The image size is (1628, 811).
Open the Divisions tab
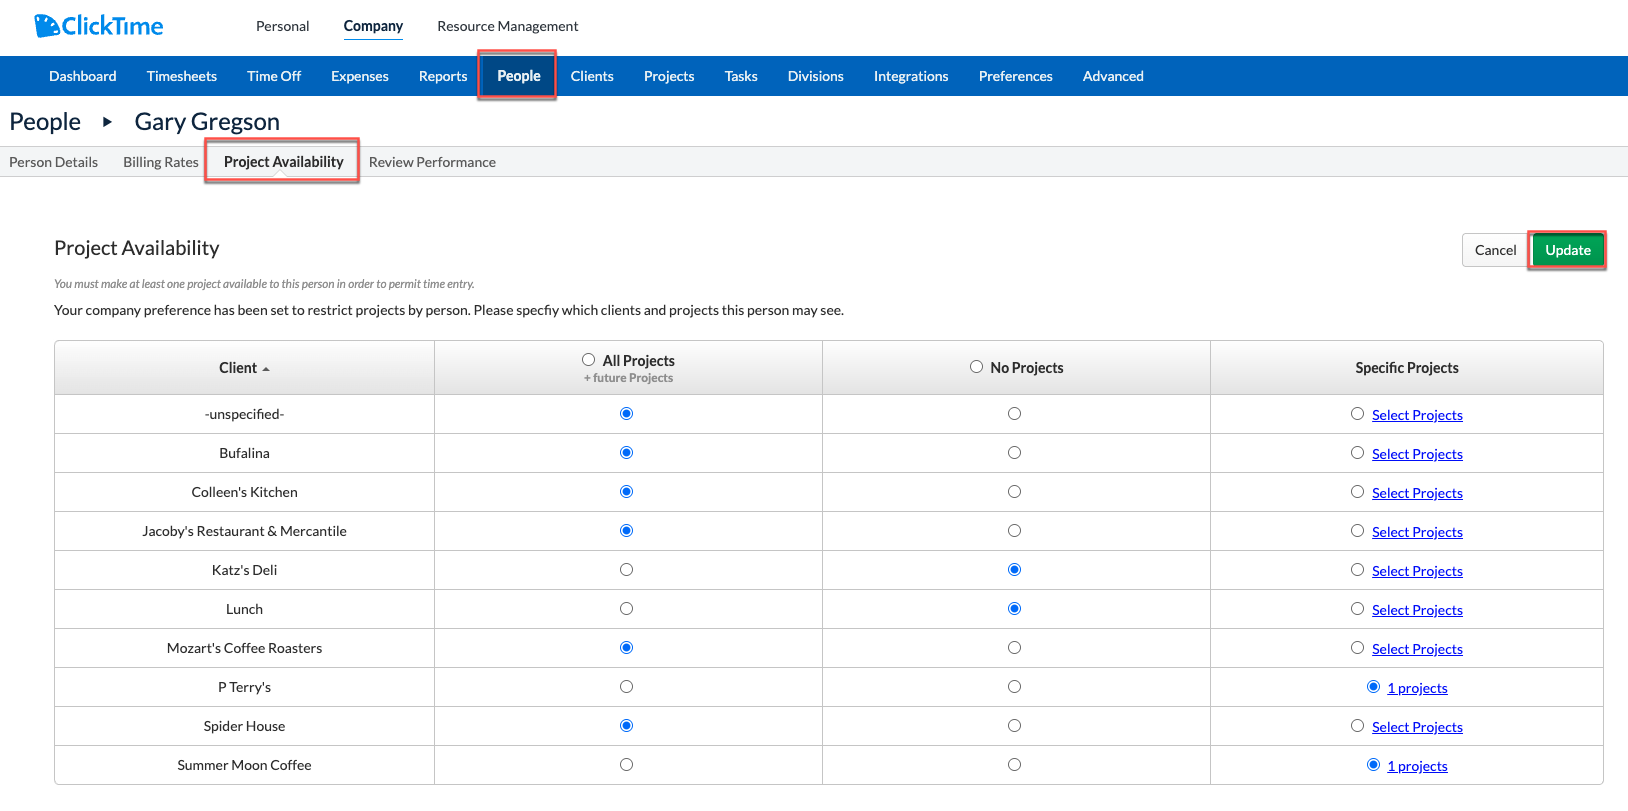click(x=815, y=76)
